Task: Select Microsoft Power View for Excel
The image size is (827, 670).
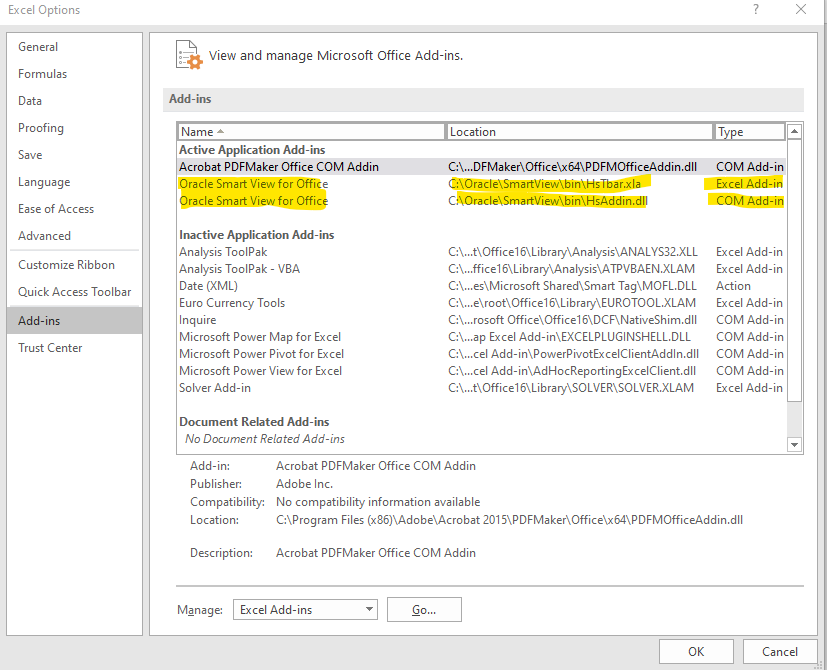Action: click(481, 371)
